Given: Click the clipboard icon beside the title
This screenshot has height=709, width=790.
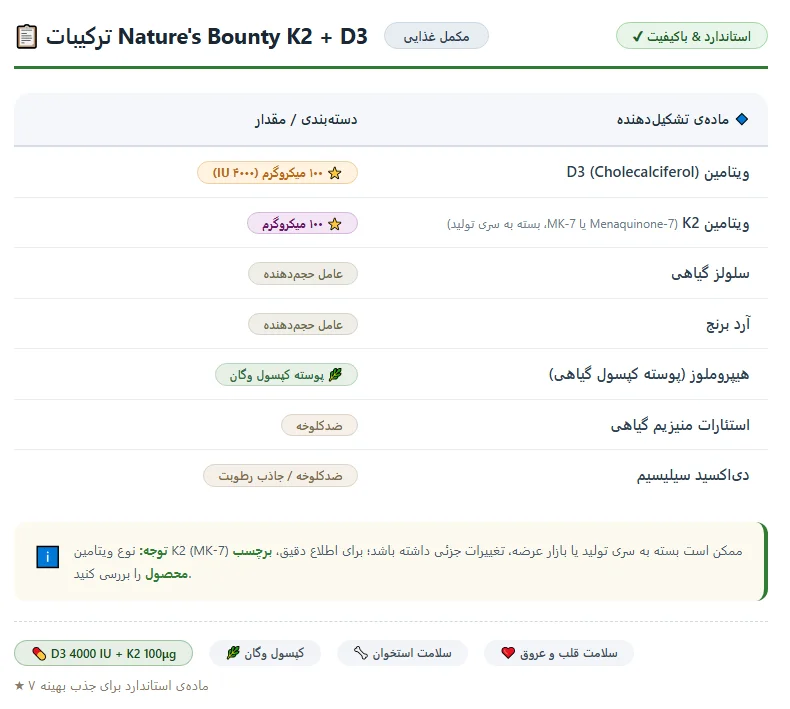Looking at the screenshot, I should (x=26, y=37).
